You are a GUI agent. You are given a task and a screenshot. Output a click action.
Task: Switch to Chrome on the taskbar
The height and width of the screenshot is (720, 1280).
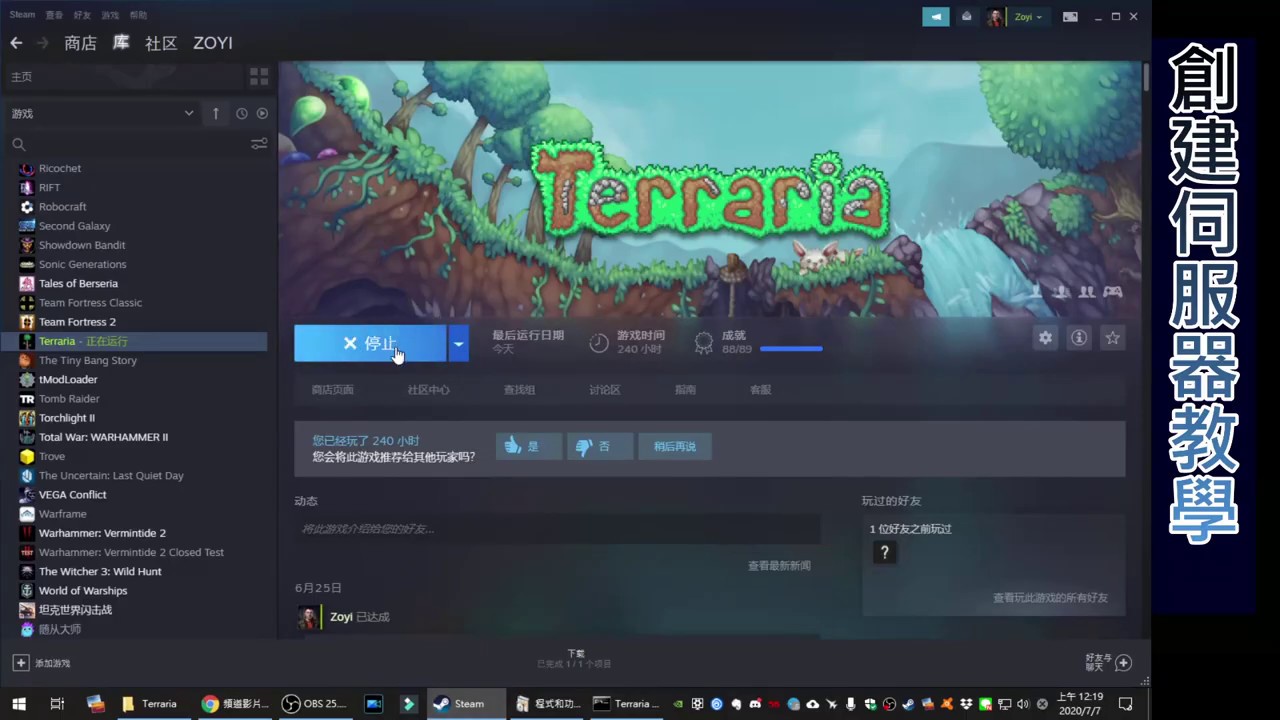(x=235, y=704)
